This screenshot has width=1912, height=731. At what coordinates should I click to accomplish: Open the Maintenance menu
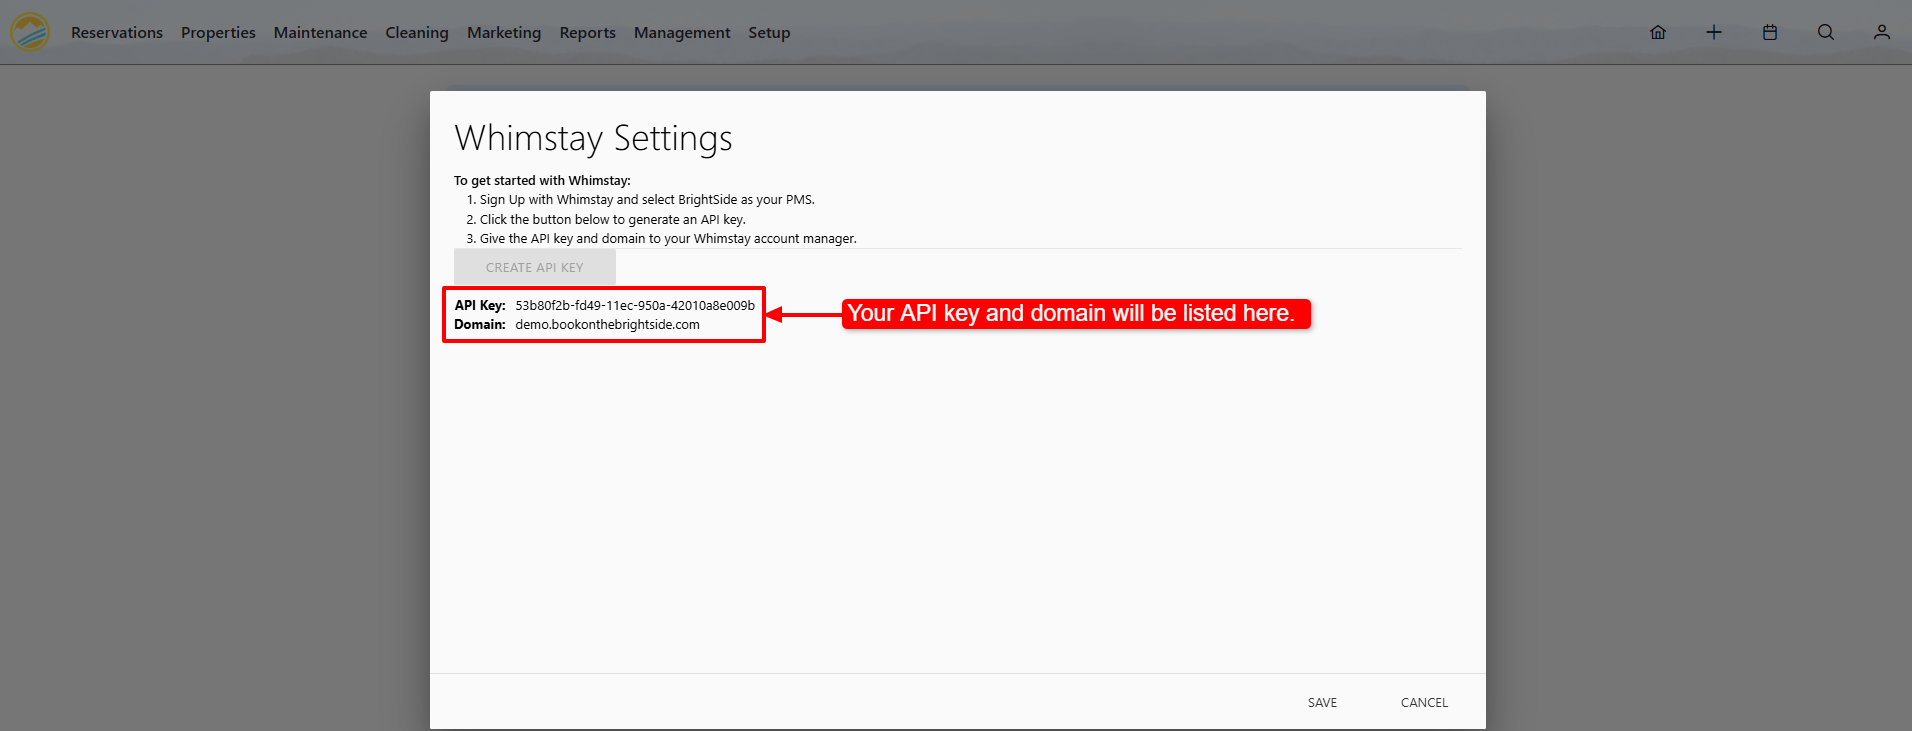point(321,32)
